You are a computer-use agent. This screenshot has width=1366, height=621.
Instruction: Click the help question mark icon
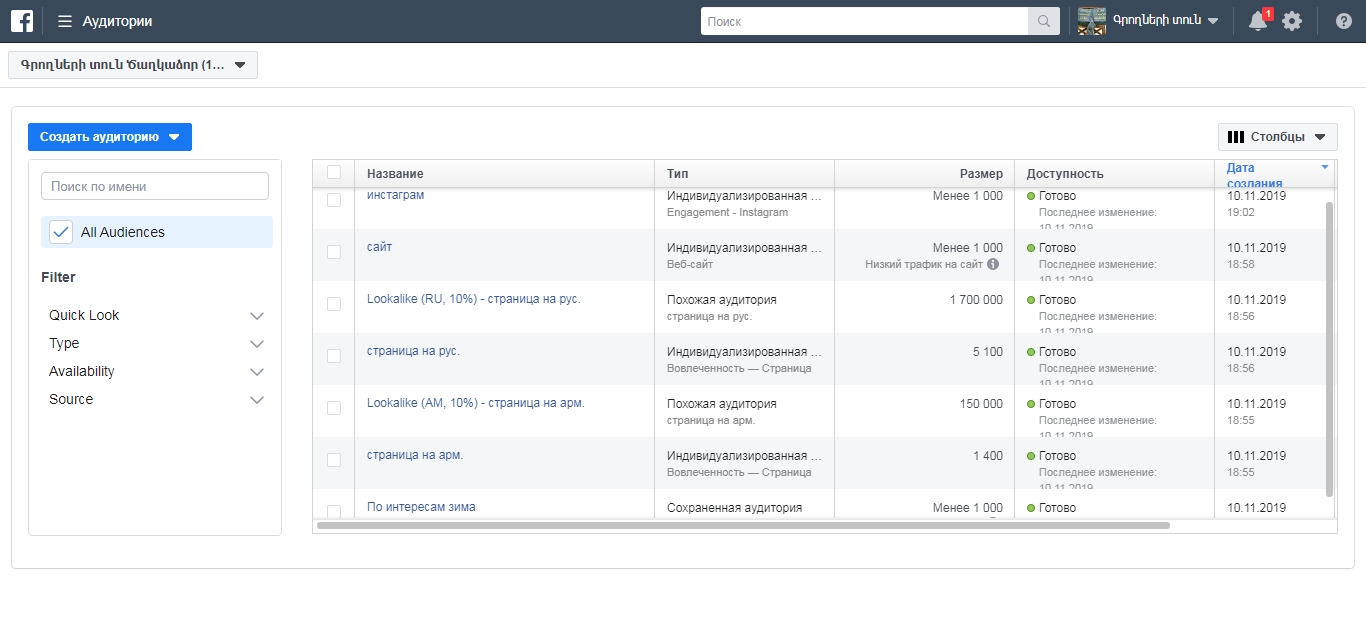(x=1344, y=21)
